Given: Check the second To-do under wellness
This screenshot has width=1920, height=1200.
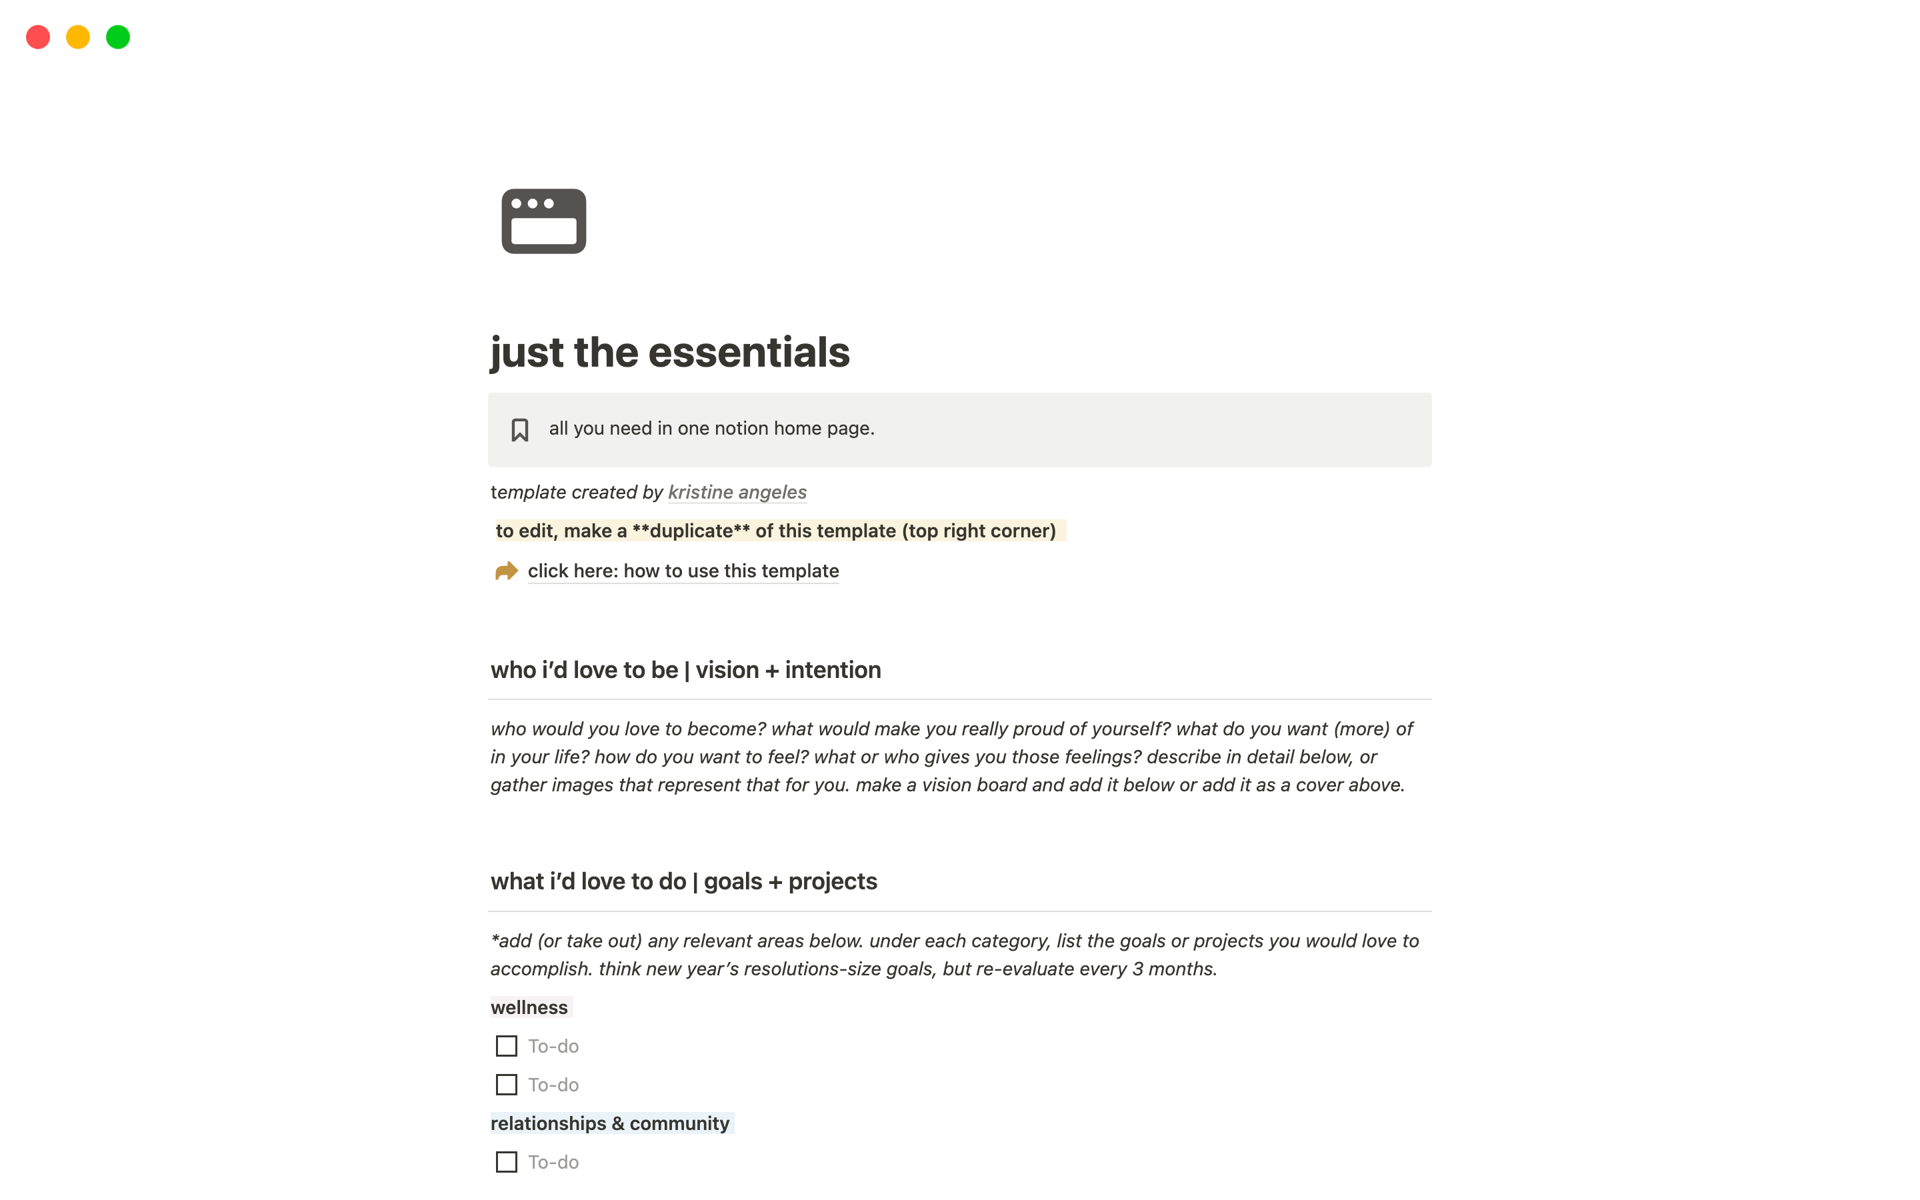Looking at the screenshot, I should pyautogui.click(x=506, y=1085).
